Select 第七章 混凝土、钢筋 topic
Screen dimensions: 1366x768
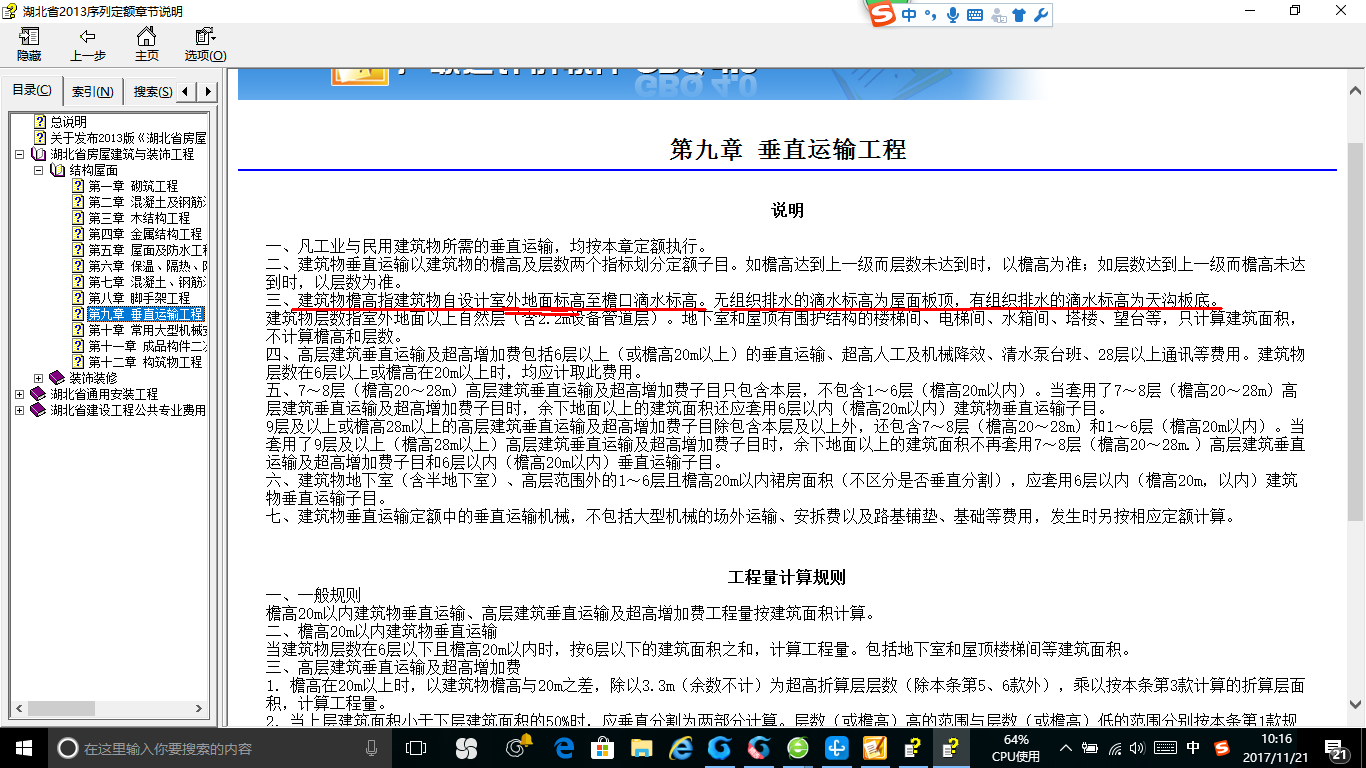pos(147,282)
